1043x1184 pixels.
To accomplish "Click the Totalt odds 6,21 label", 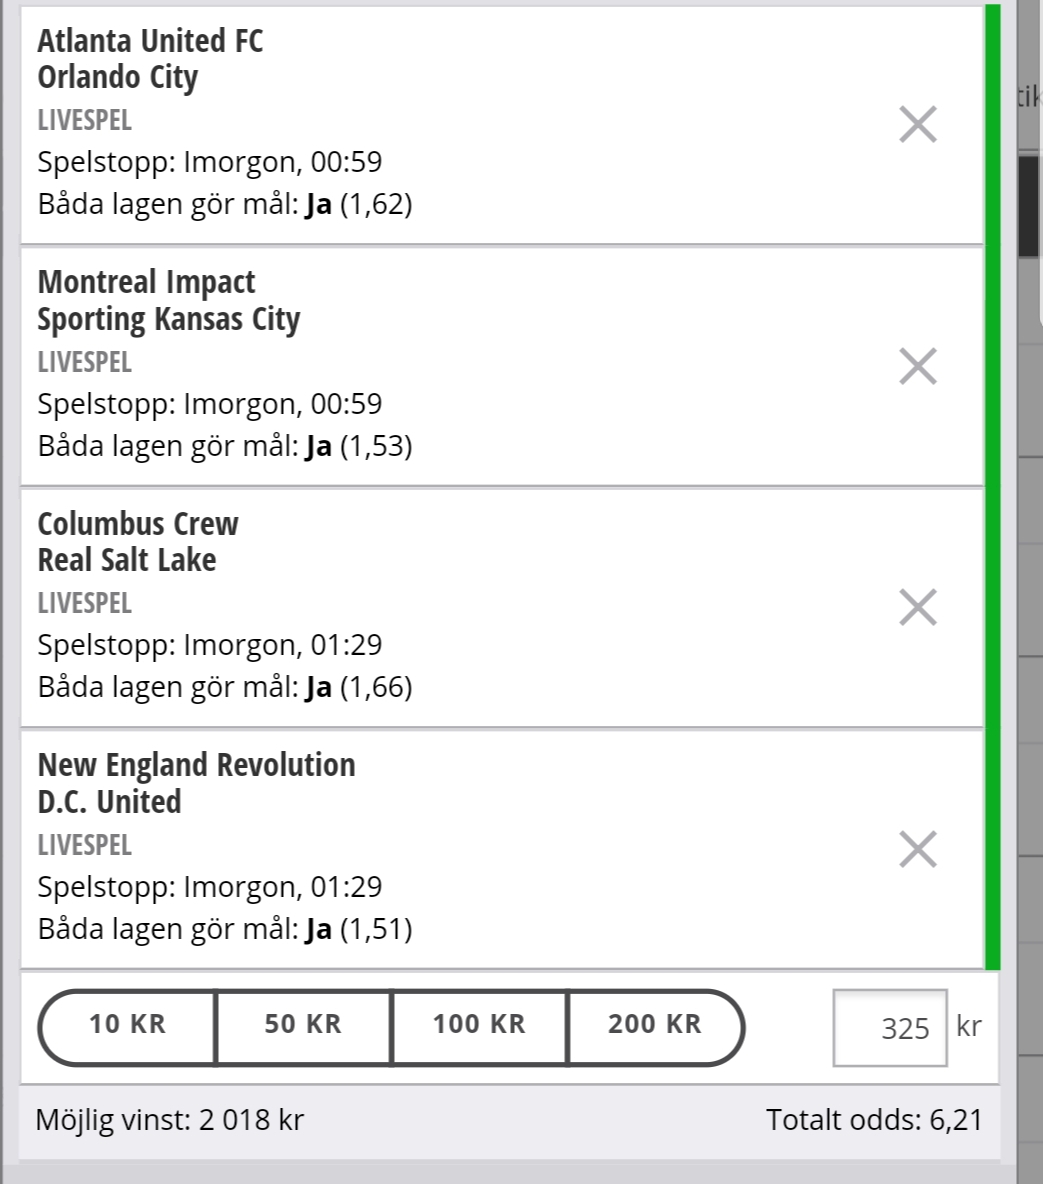I will coord(874,1119).
